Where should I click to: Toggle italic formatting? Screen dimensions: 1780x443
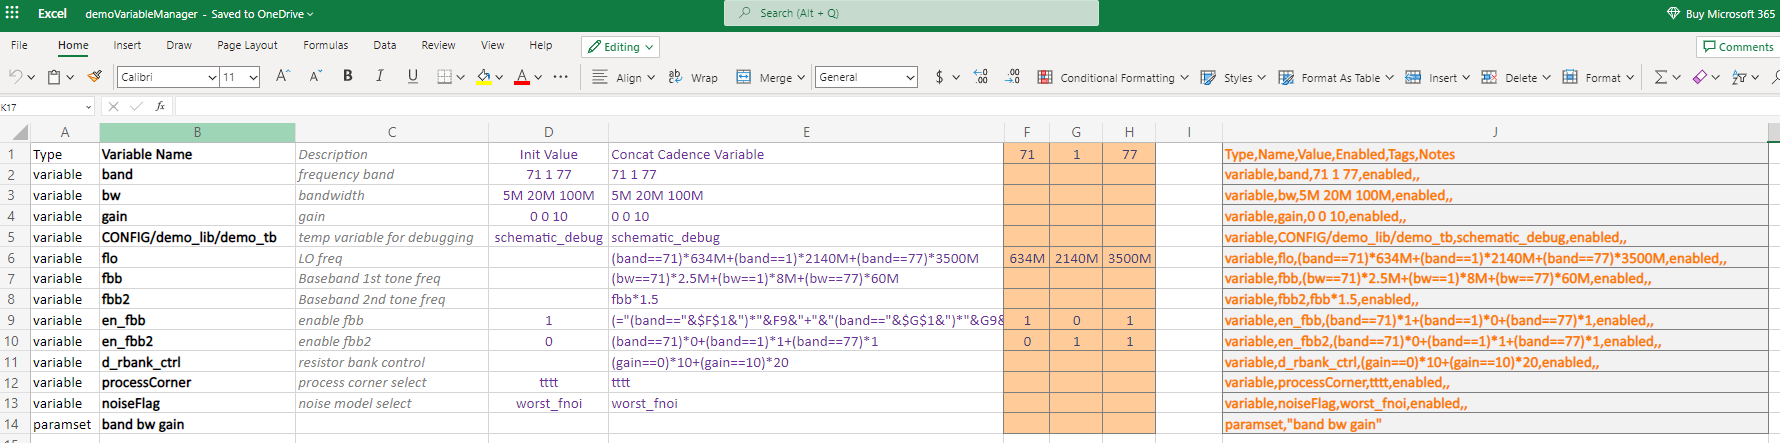coord(380,76)
